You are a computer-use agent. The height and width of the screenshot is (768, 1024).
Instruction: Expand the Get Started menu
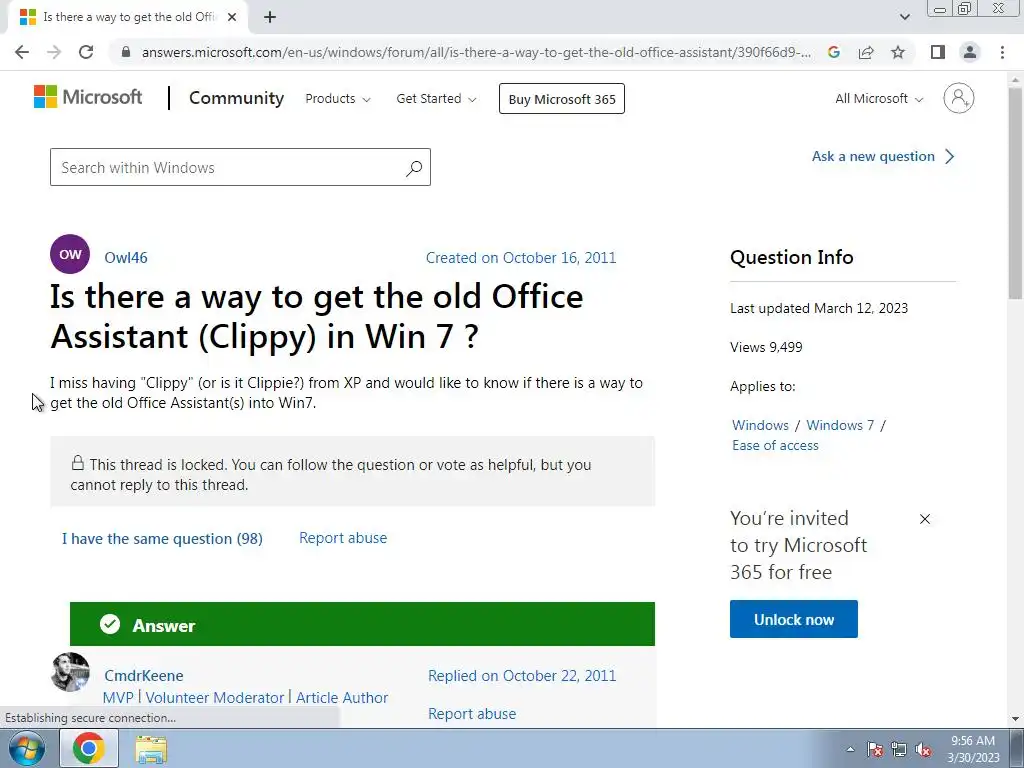click(436, 99)
